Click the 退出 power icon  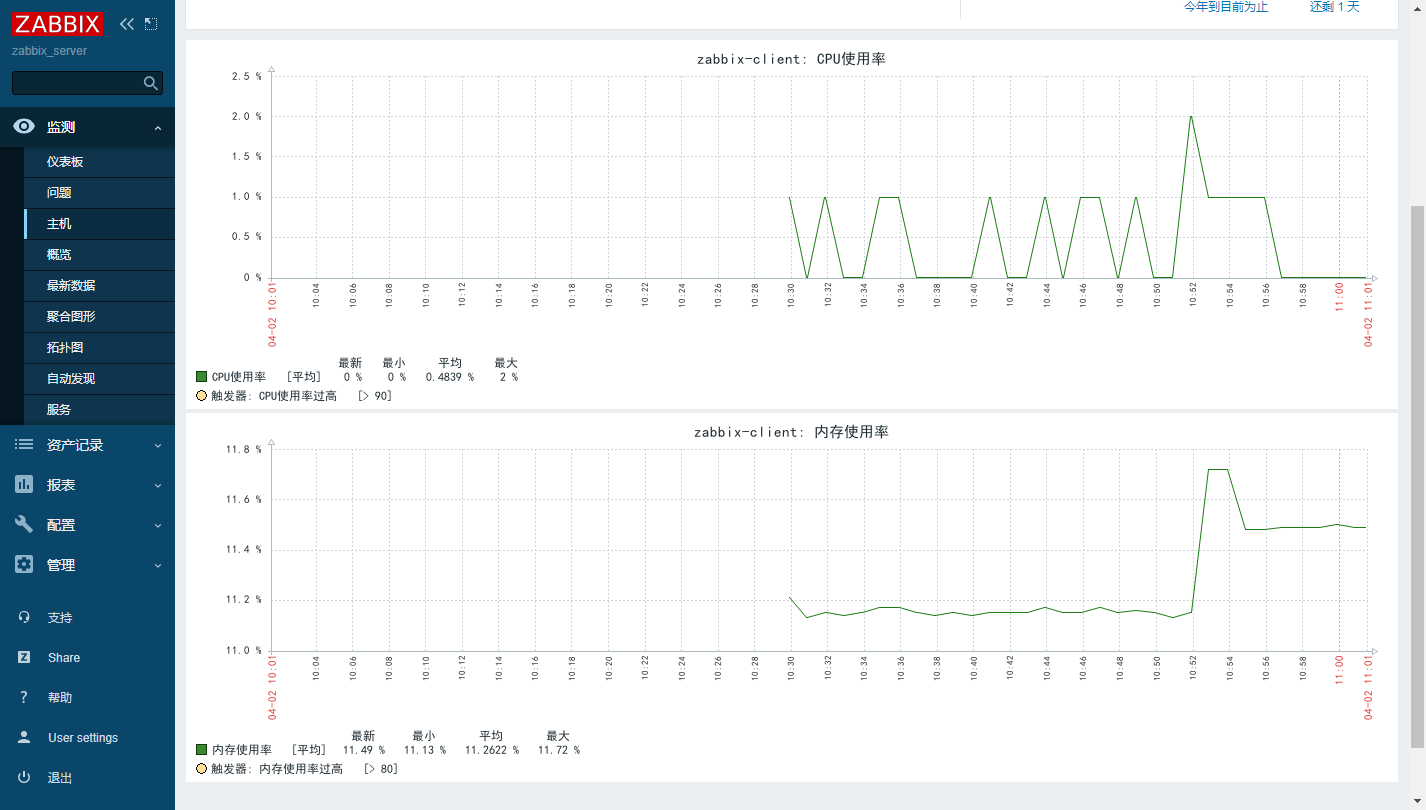(24, 778)
